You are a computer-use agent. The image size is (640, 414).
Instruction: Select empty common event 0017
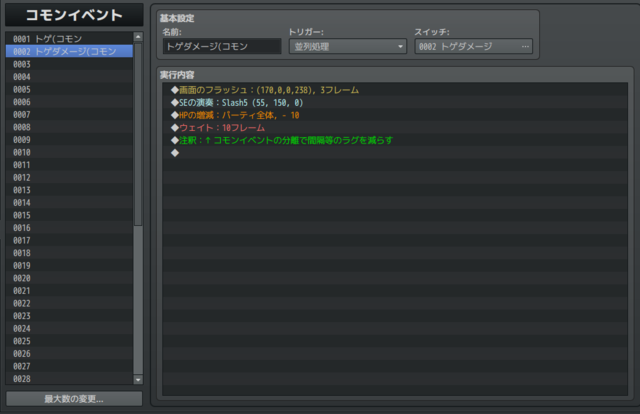(69, 240)
